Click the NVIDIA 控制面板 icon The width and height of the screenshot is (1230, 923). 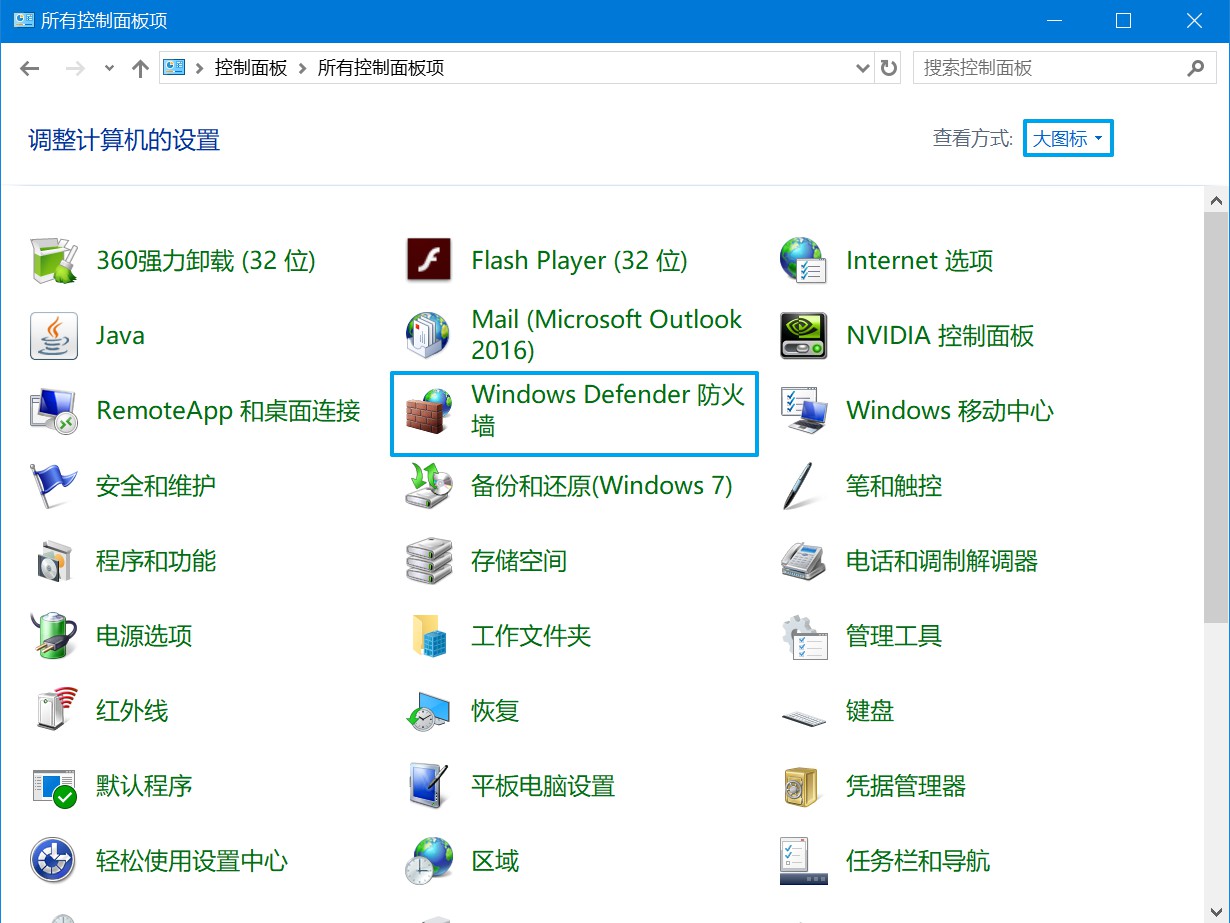[x=804, y=336]
